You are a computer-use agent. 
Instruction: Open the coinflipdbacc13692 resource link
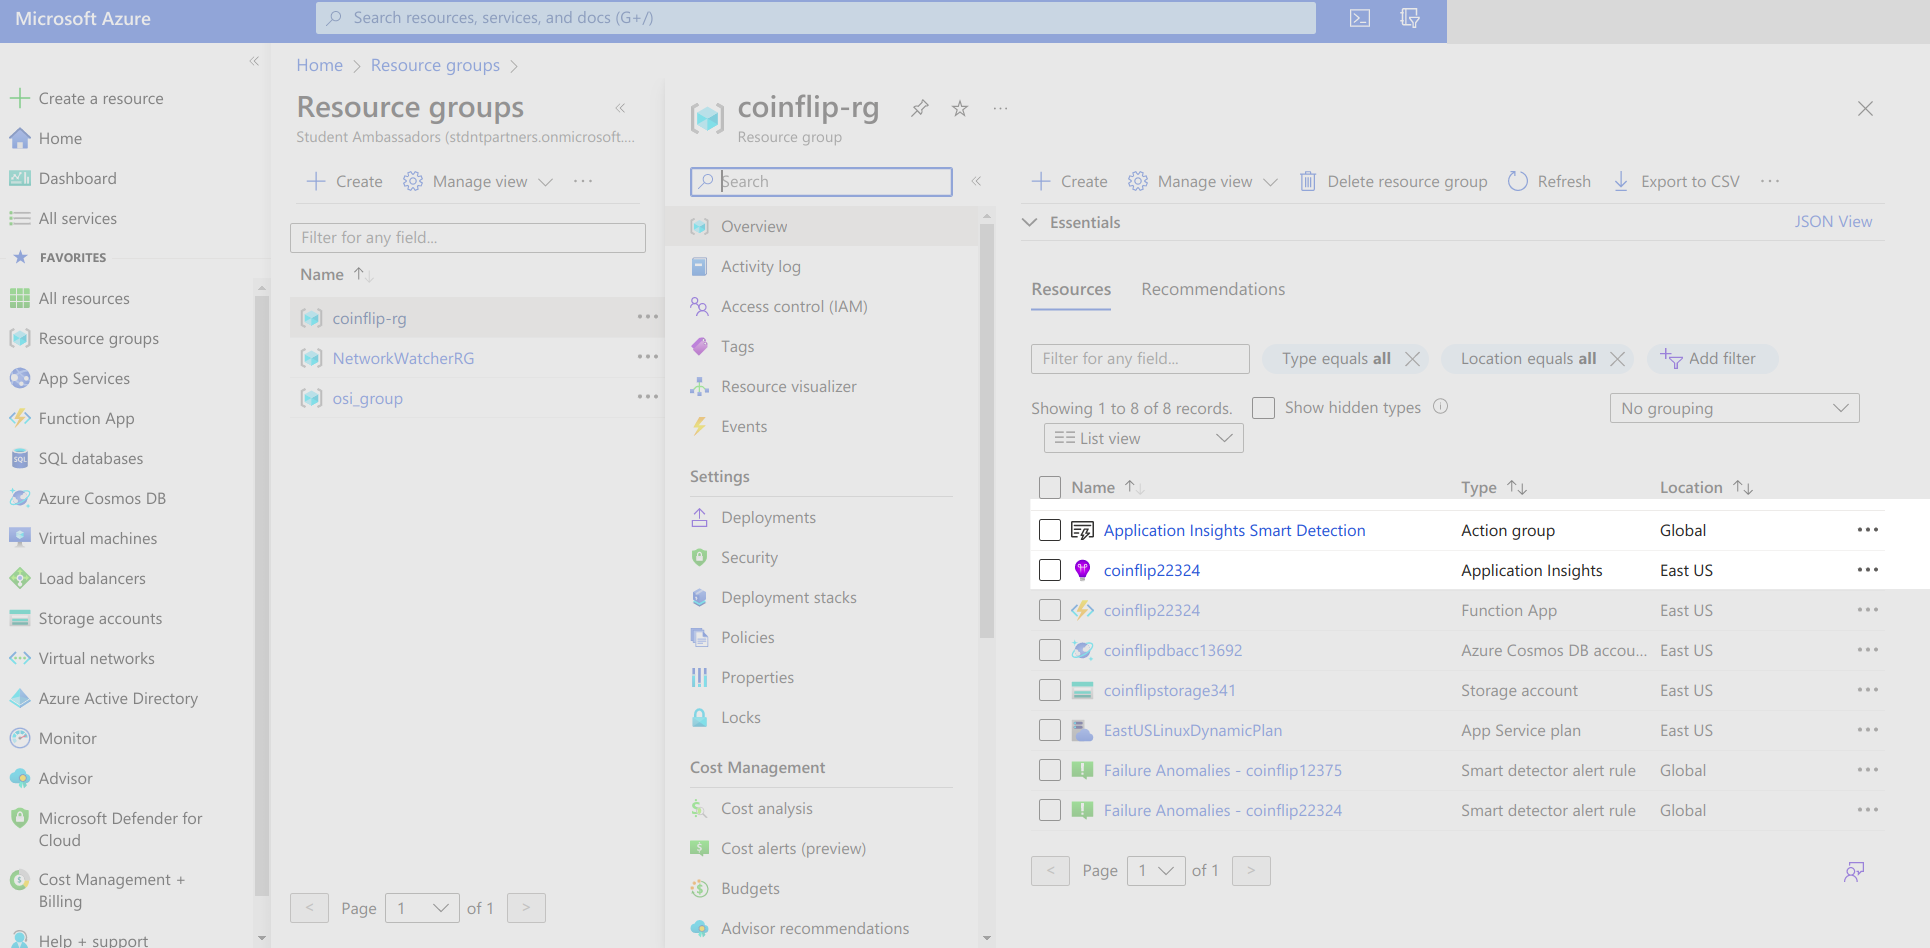(x=1172, y=650)
